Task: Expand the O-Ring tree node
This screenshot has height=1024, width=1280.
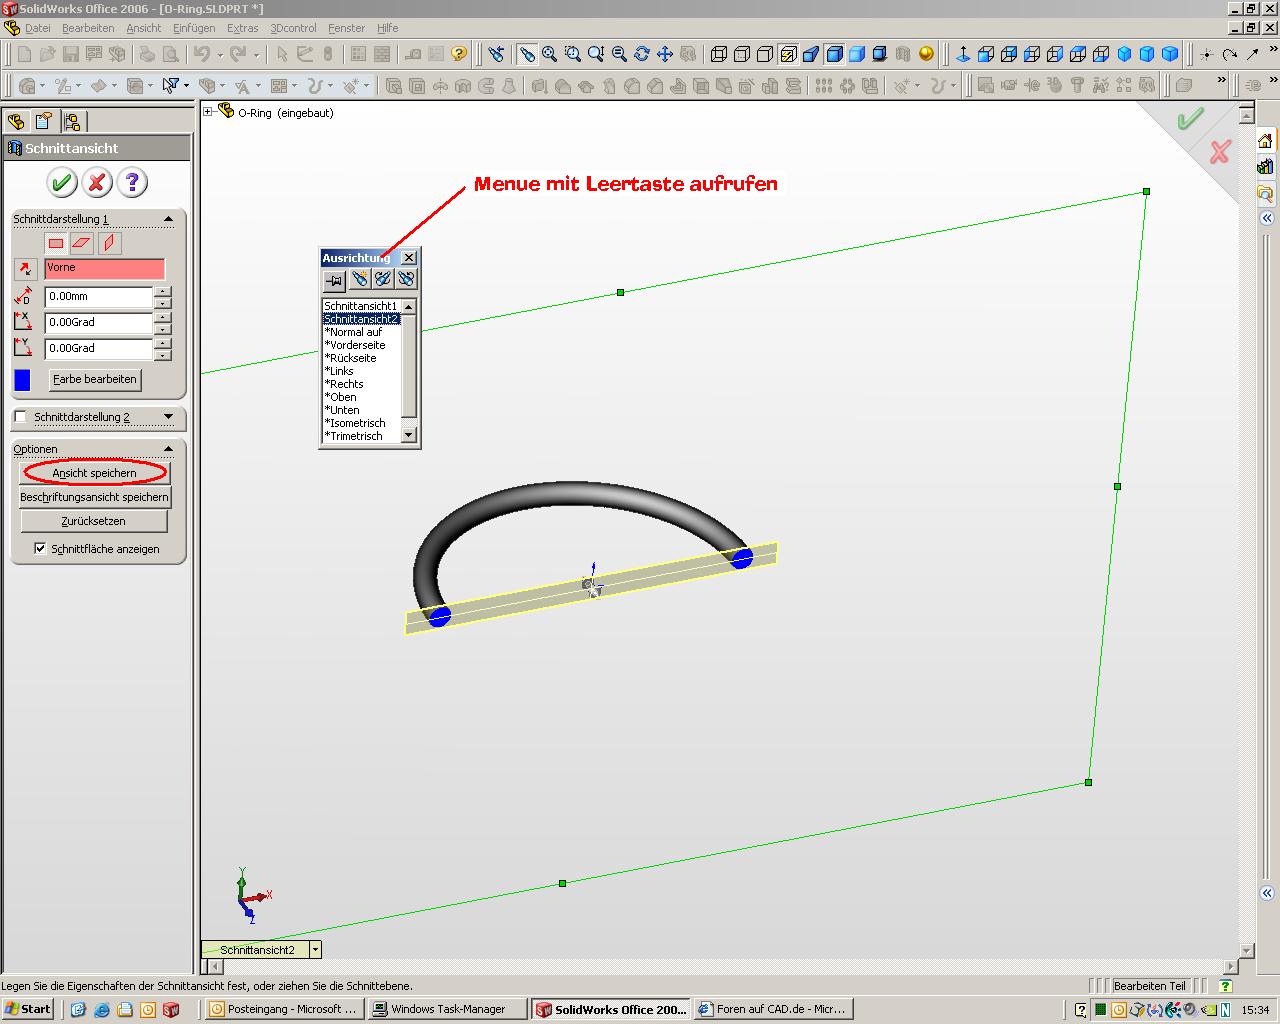Action: tap(208, 113)
